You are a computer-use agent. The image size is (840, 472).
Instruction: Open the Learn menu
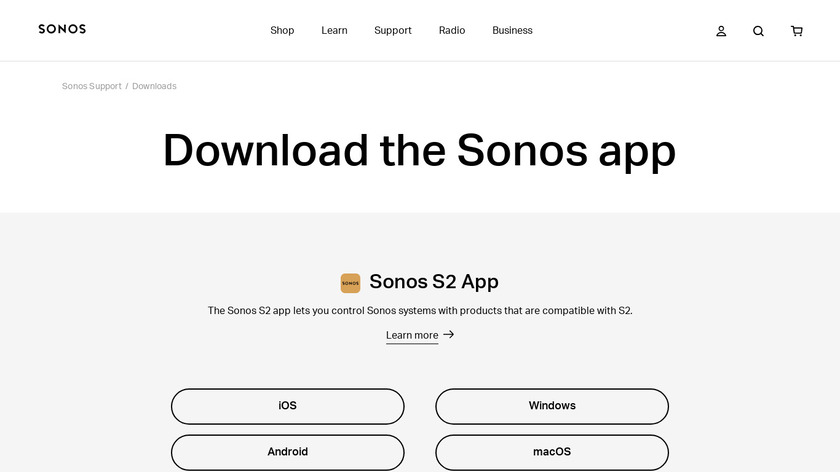point(334,30)
